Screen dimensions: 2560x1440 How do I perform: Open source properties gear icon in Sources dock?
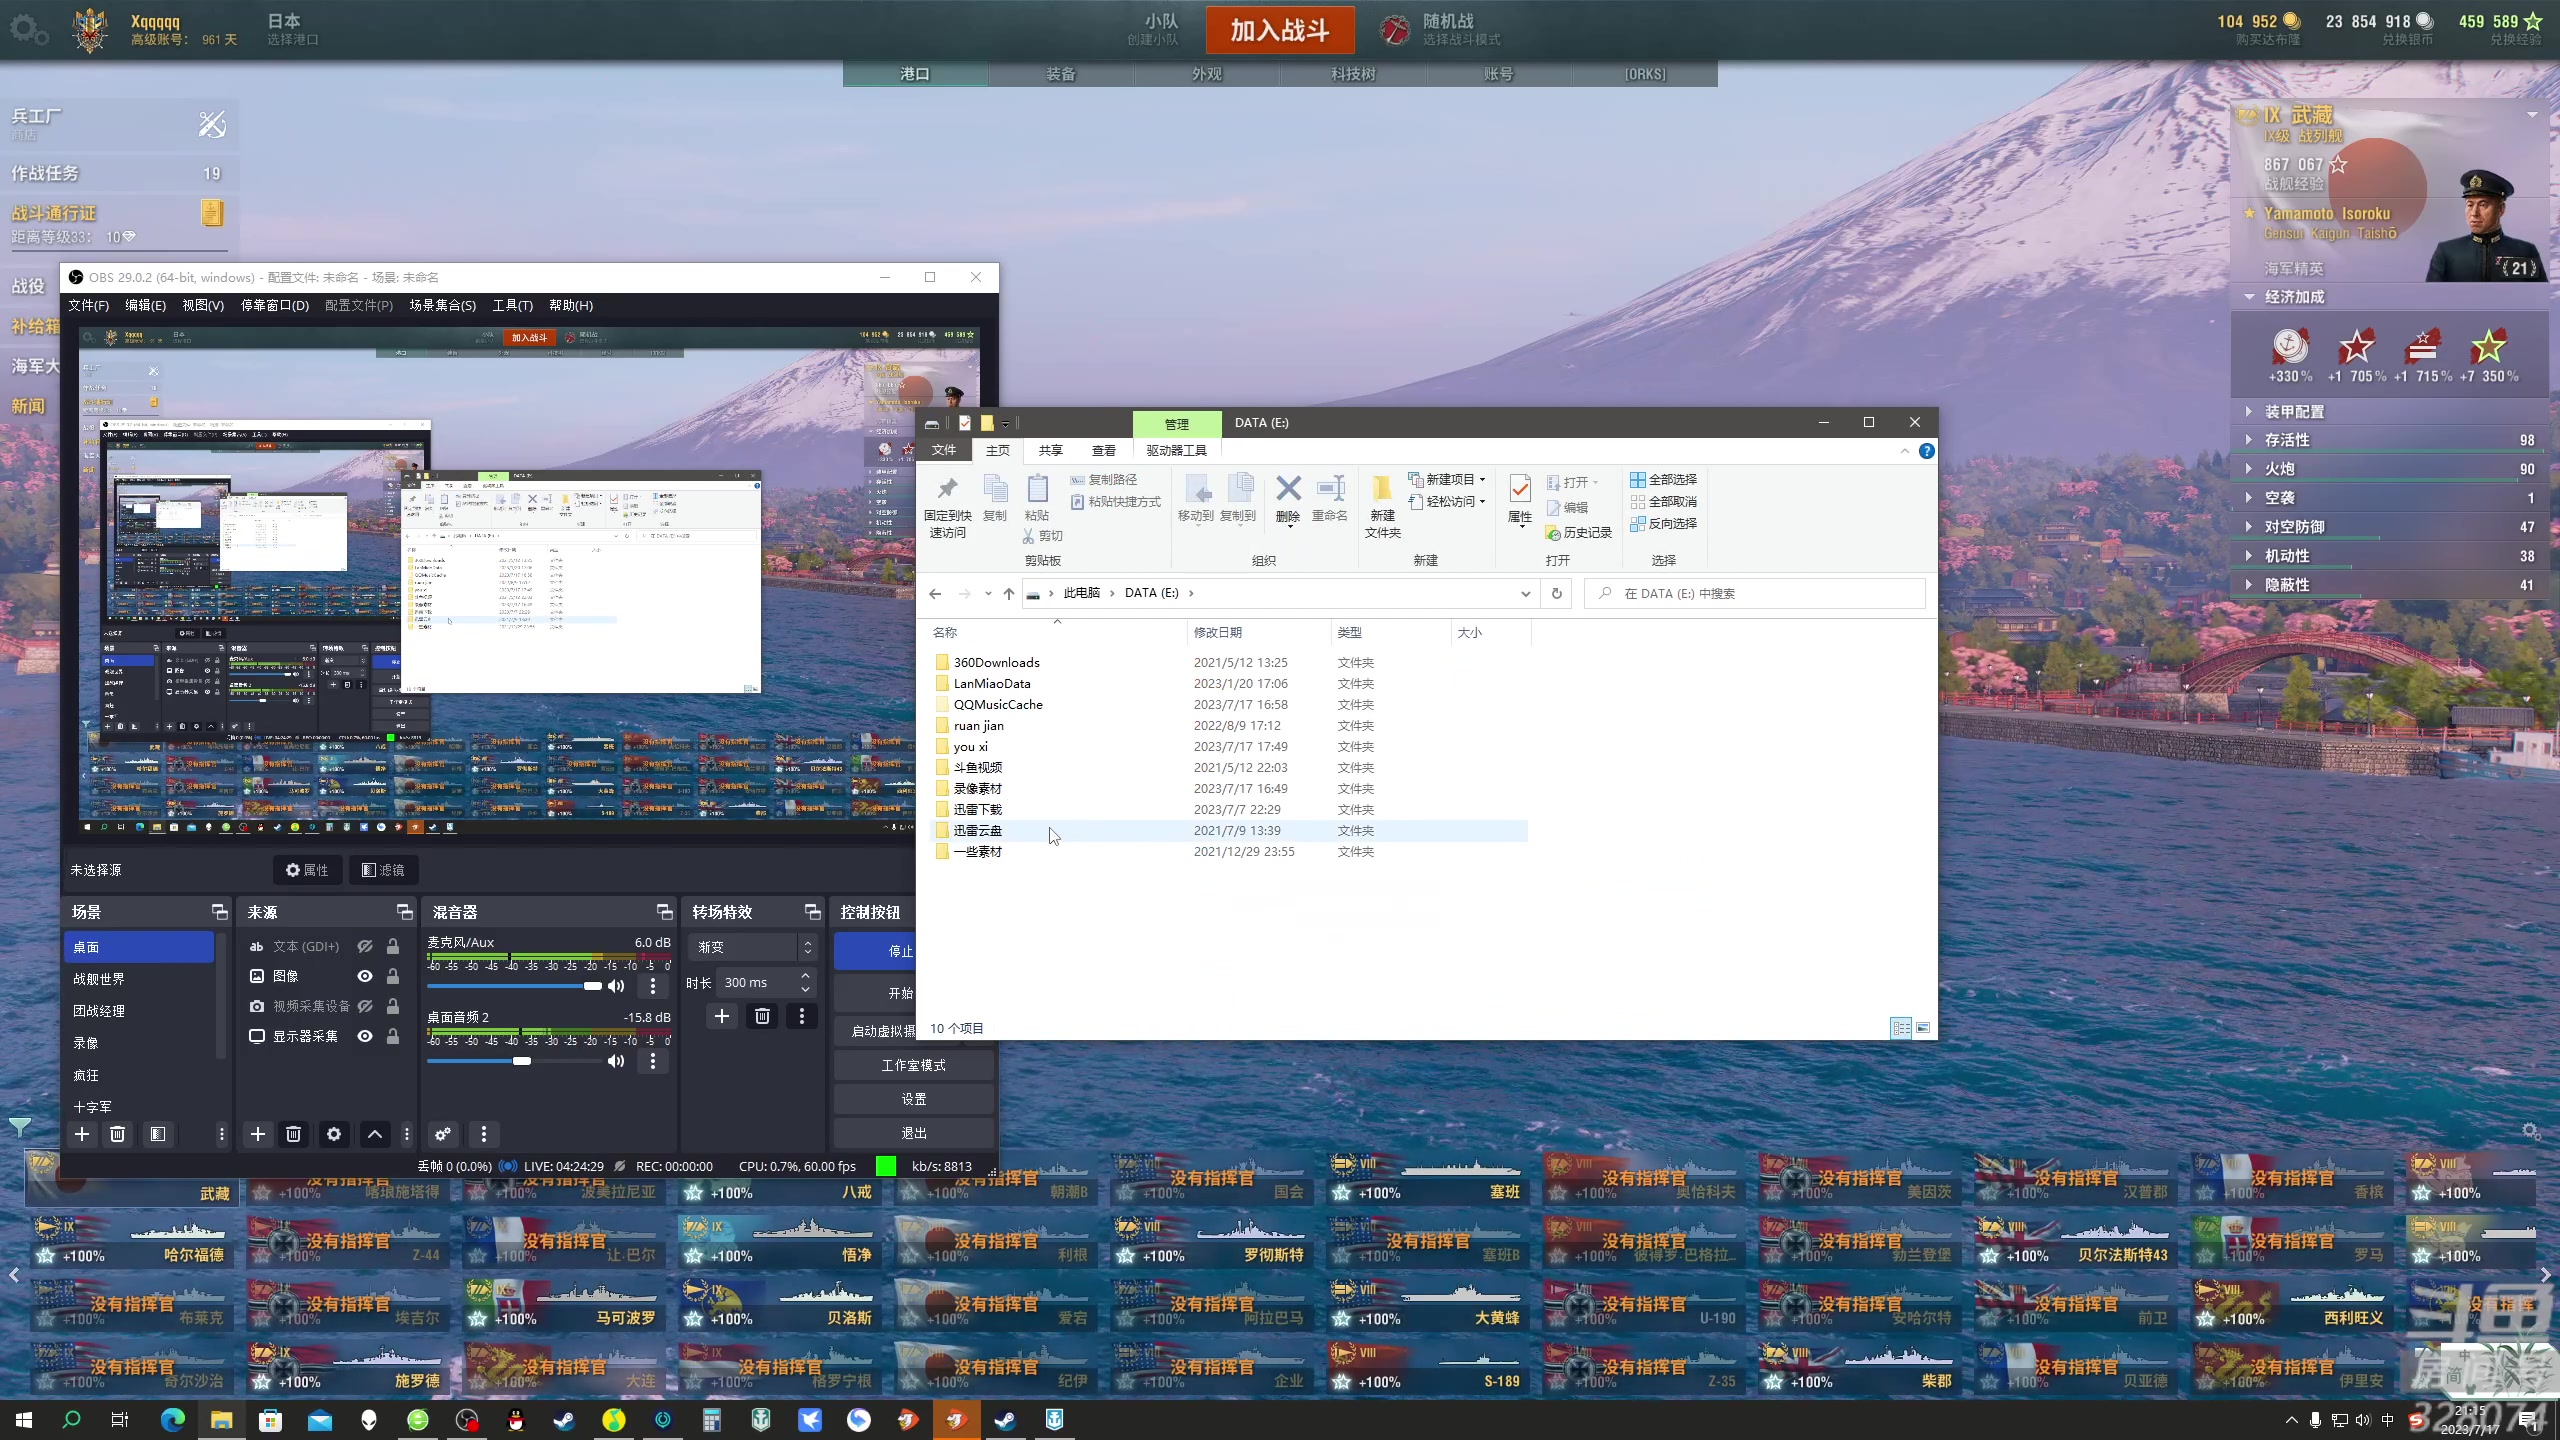pos(334,1134)
